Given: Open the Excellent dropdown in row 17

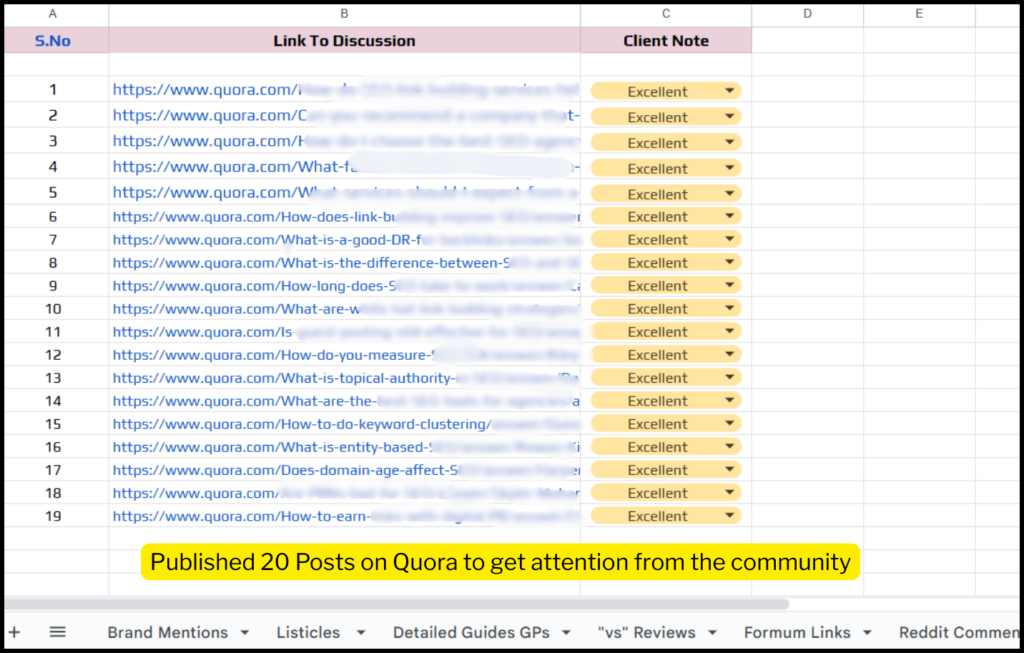Looking at the screenshot, I should (x=666, y=470).
